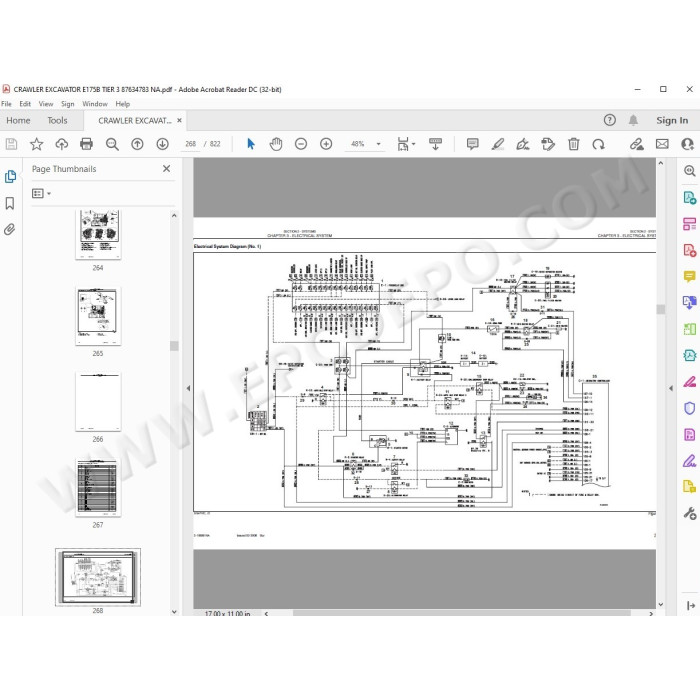Viewport: 700px width, 700px height.
Task: Switch to the Tools tab
Action: (x=57, y=120)
